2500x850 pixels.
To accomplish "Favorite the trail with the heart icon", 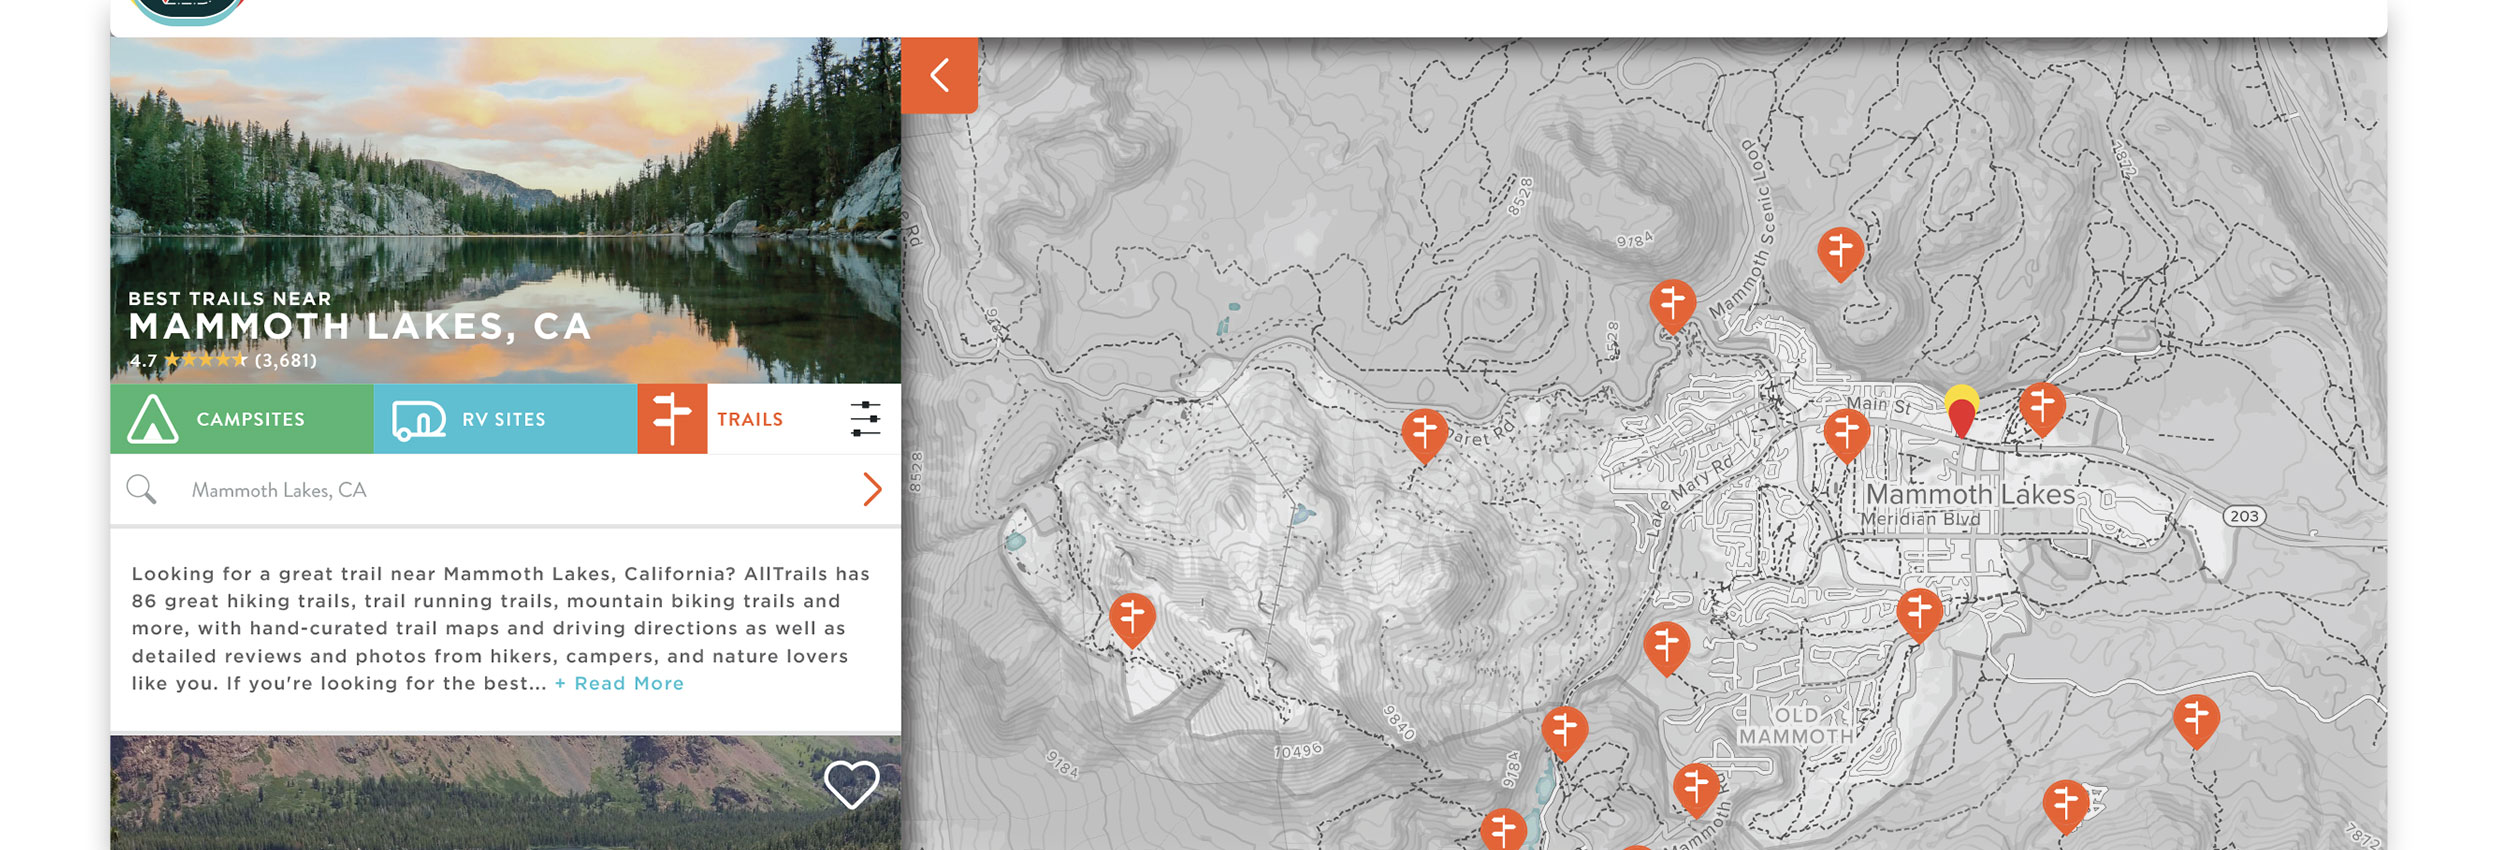I will [851, 784].
